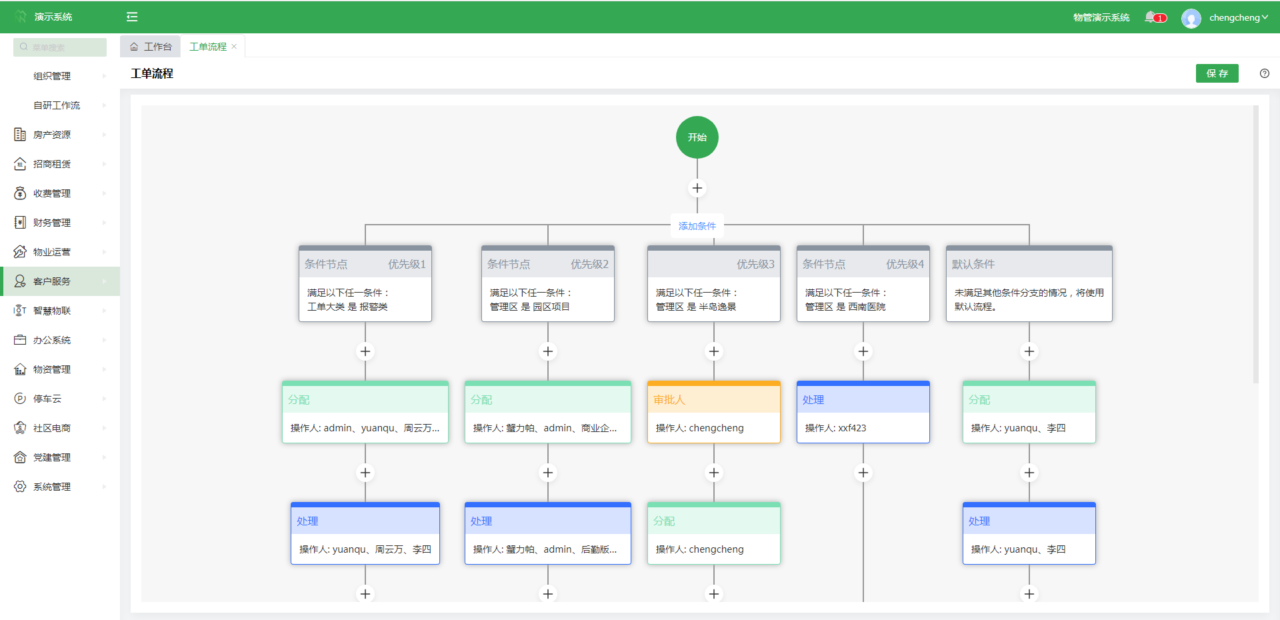Click the 收费管理 money bag icon

click(20, 193)
